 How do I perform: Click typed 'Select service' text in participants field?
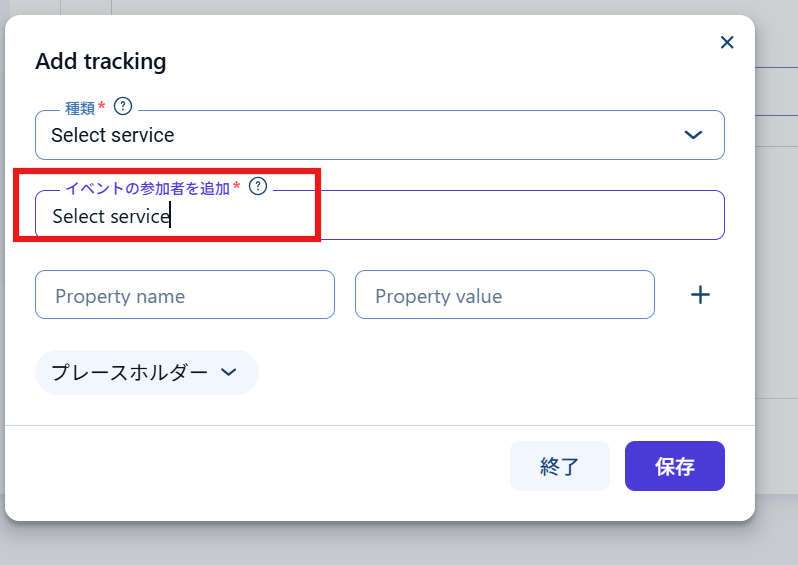pyautogui.click(x=110, y=216)
